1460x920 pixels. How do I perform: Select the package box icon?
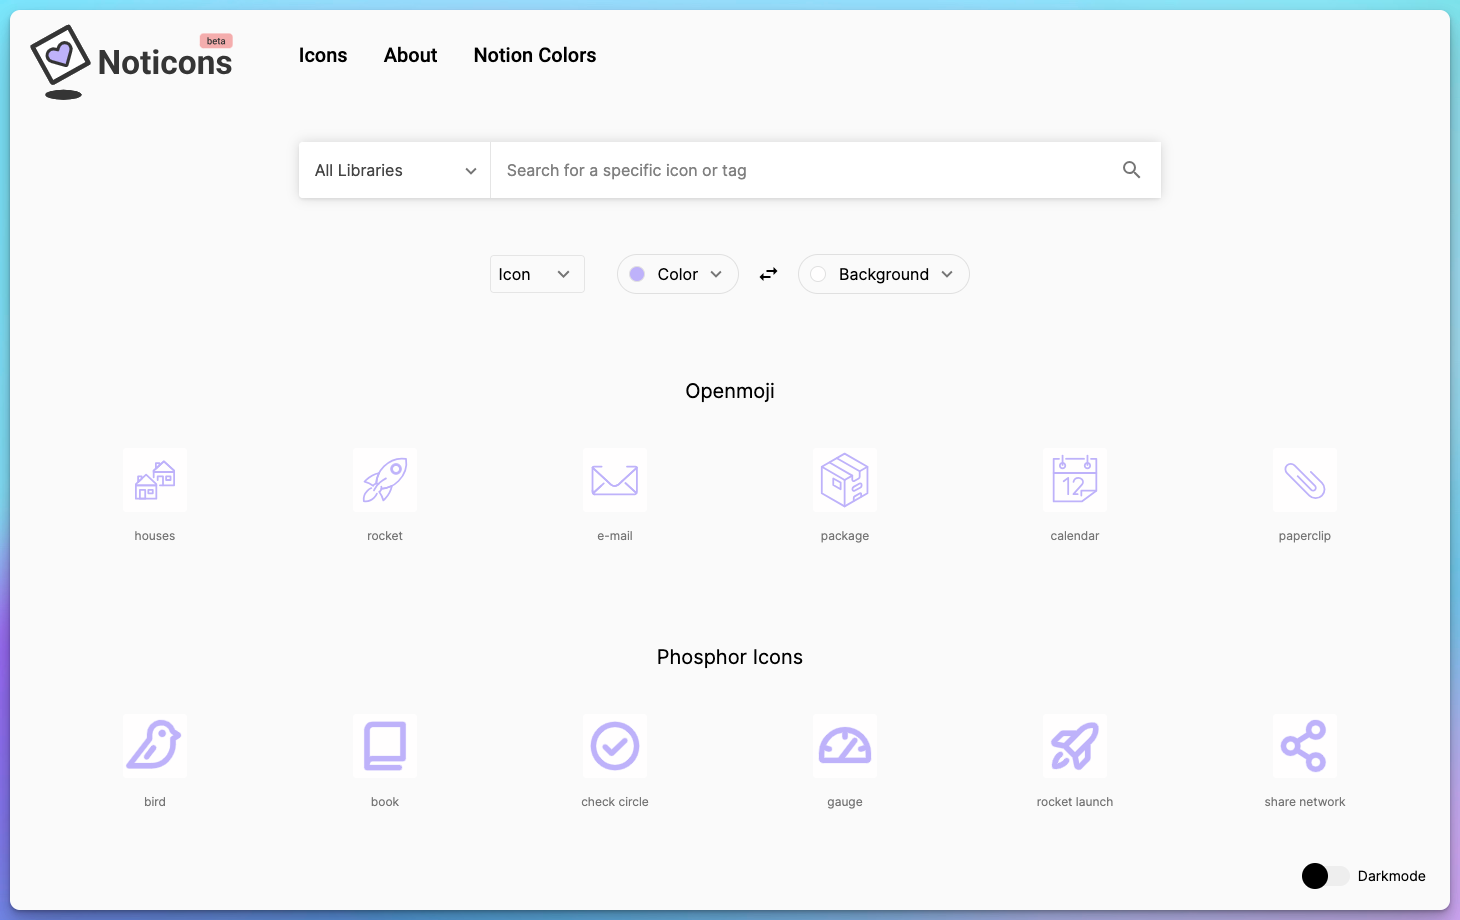845,480
